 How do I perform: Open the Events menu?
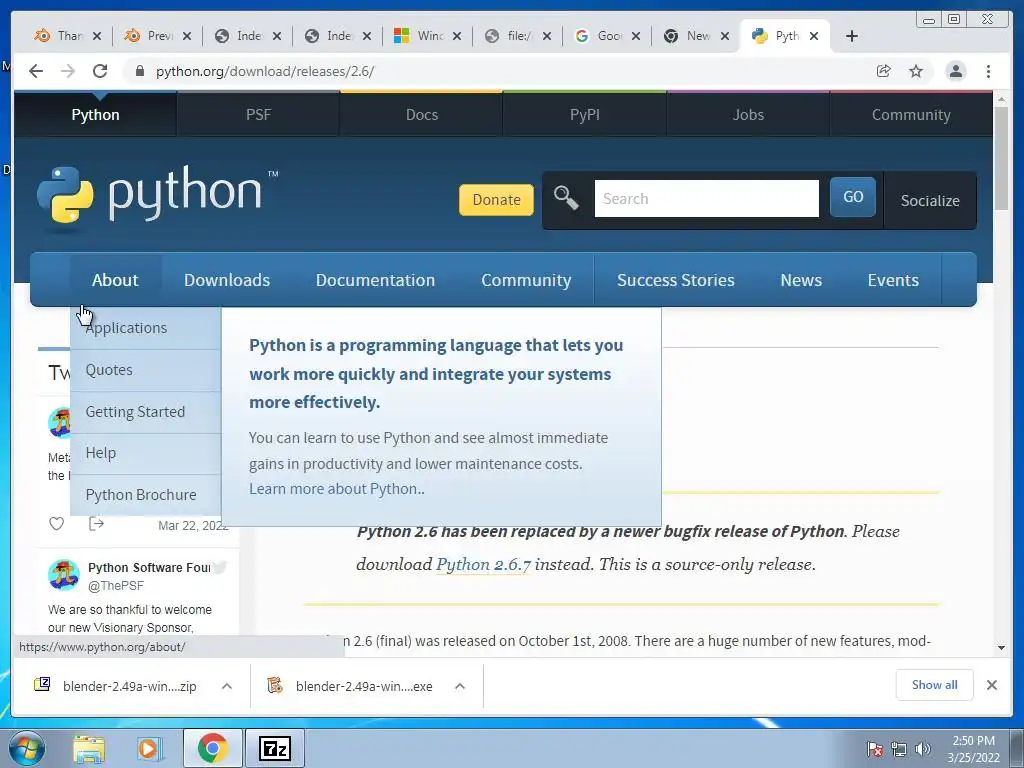[x=893, y=280]
